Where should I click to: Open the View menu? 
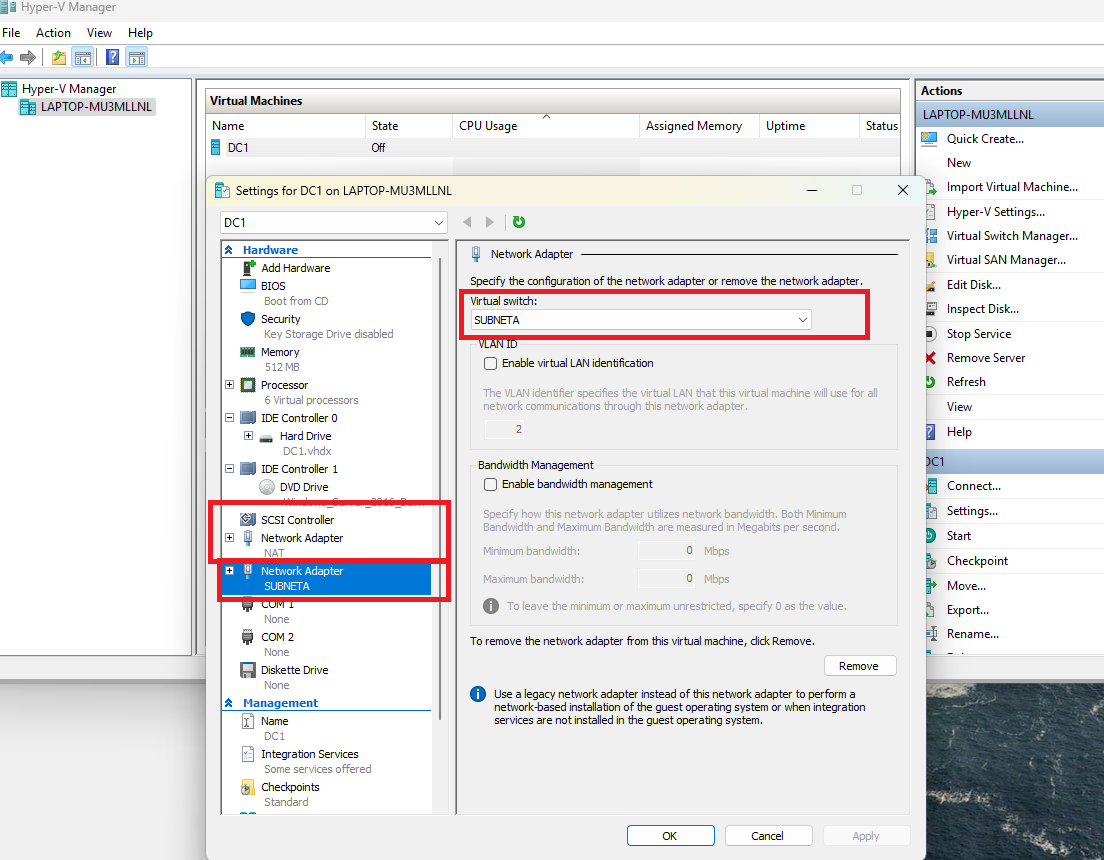[99, 32]
